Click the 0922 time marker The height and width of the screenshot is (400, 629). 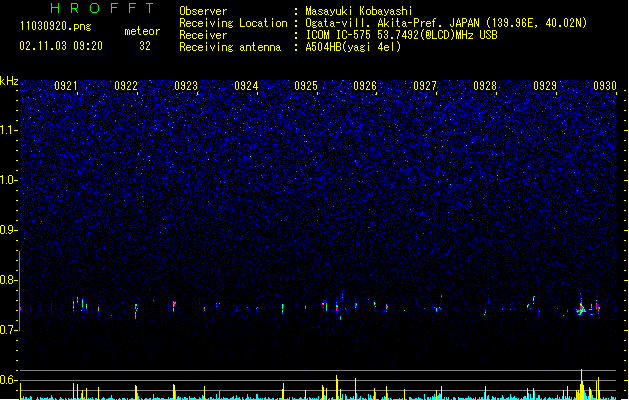point(126,86)
